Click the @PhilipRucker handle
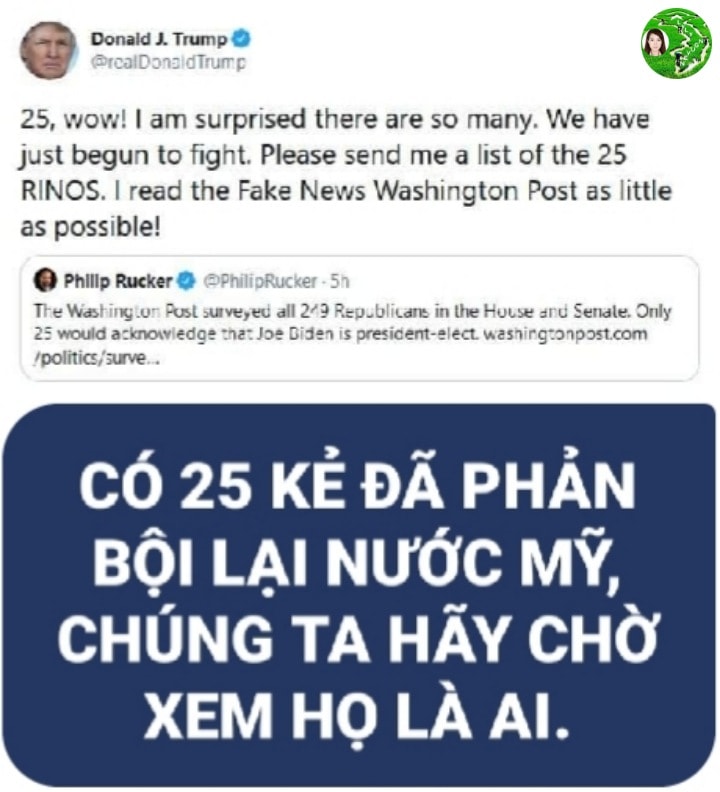720x792 pixels. click(260, 281)
